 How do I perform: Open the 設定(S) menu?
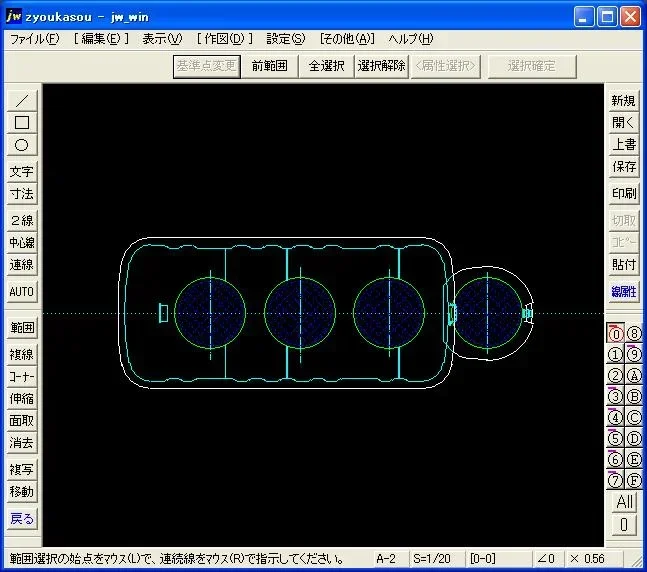(286, 39)
